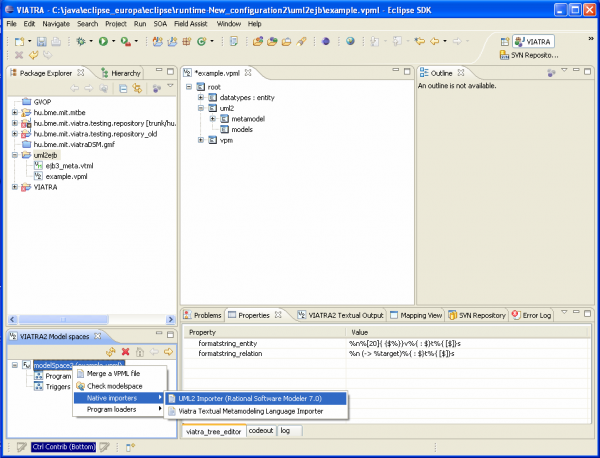The height and width of the screenshot is (458, 600).
Task: Click the New Java Package icon
Action: [187, 41]
